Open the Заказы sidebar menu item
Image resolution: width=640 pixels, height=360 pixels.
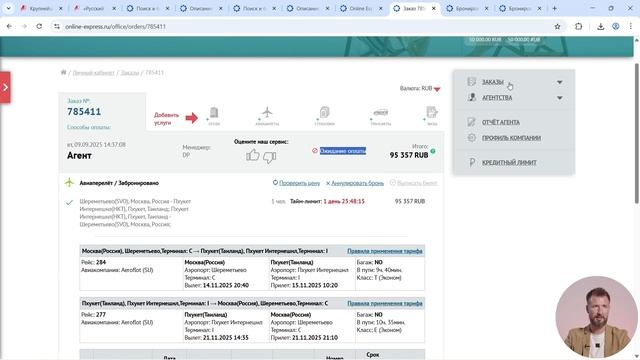click(493, 82)
